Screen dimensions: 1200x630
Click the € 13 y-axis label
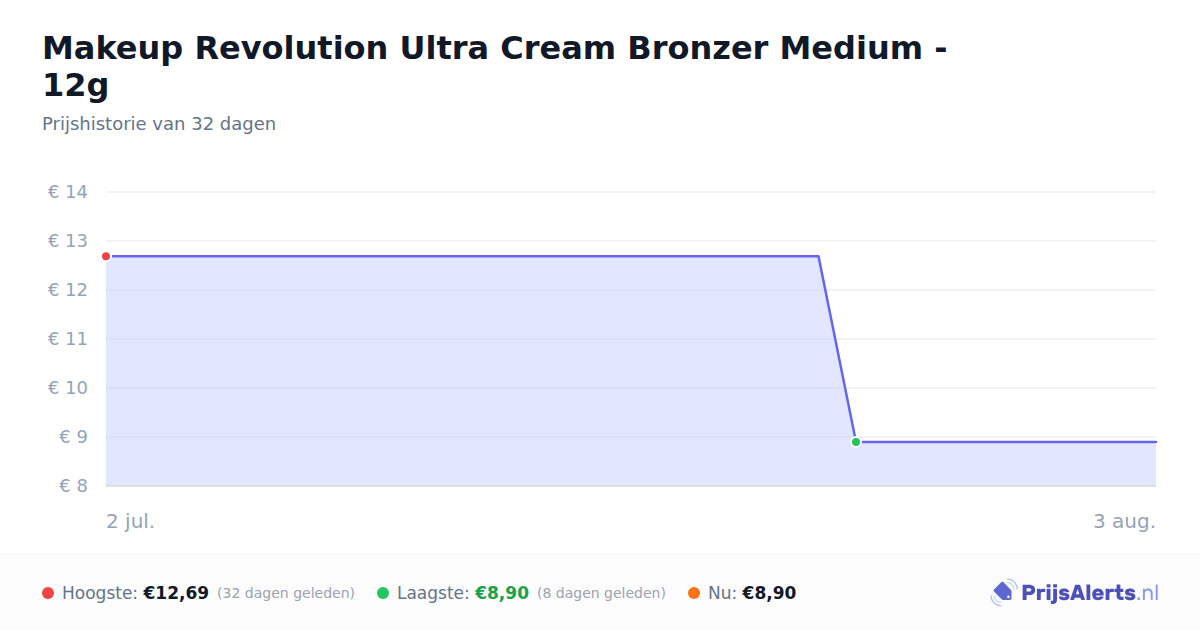(x=68, y=241)
